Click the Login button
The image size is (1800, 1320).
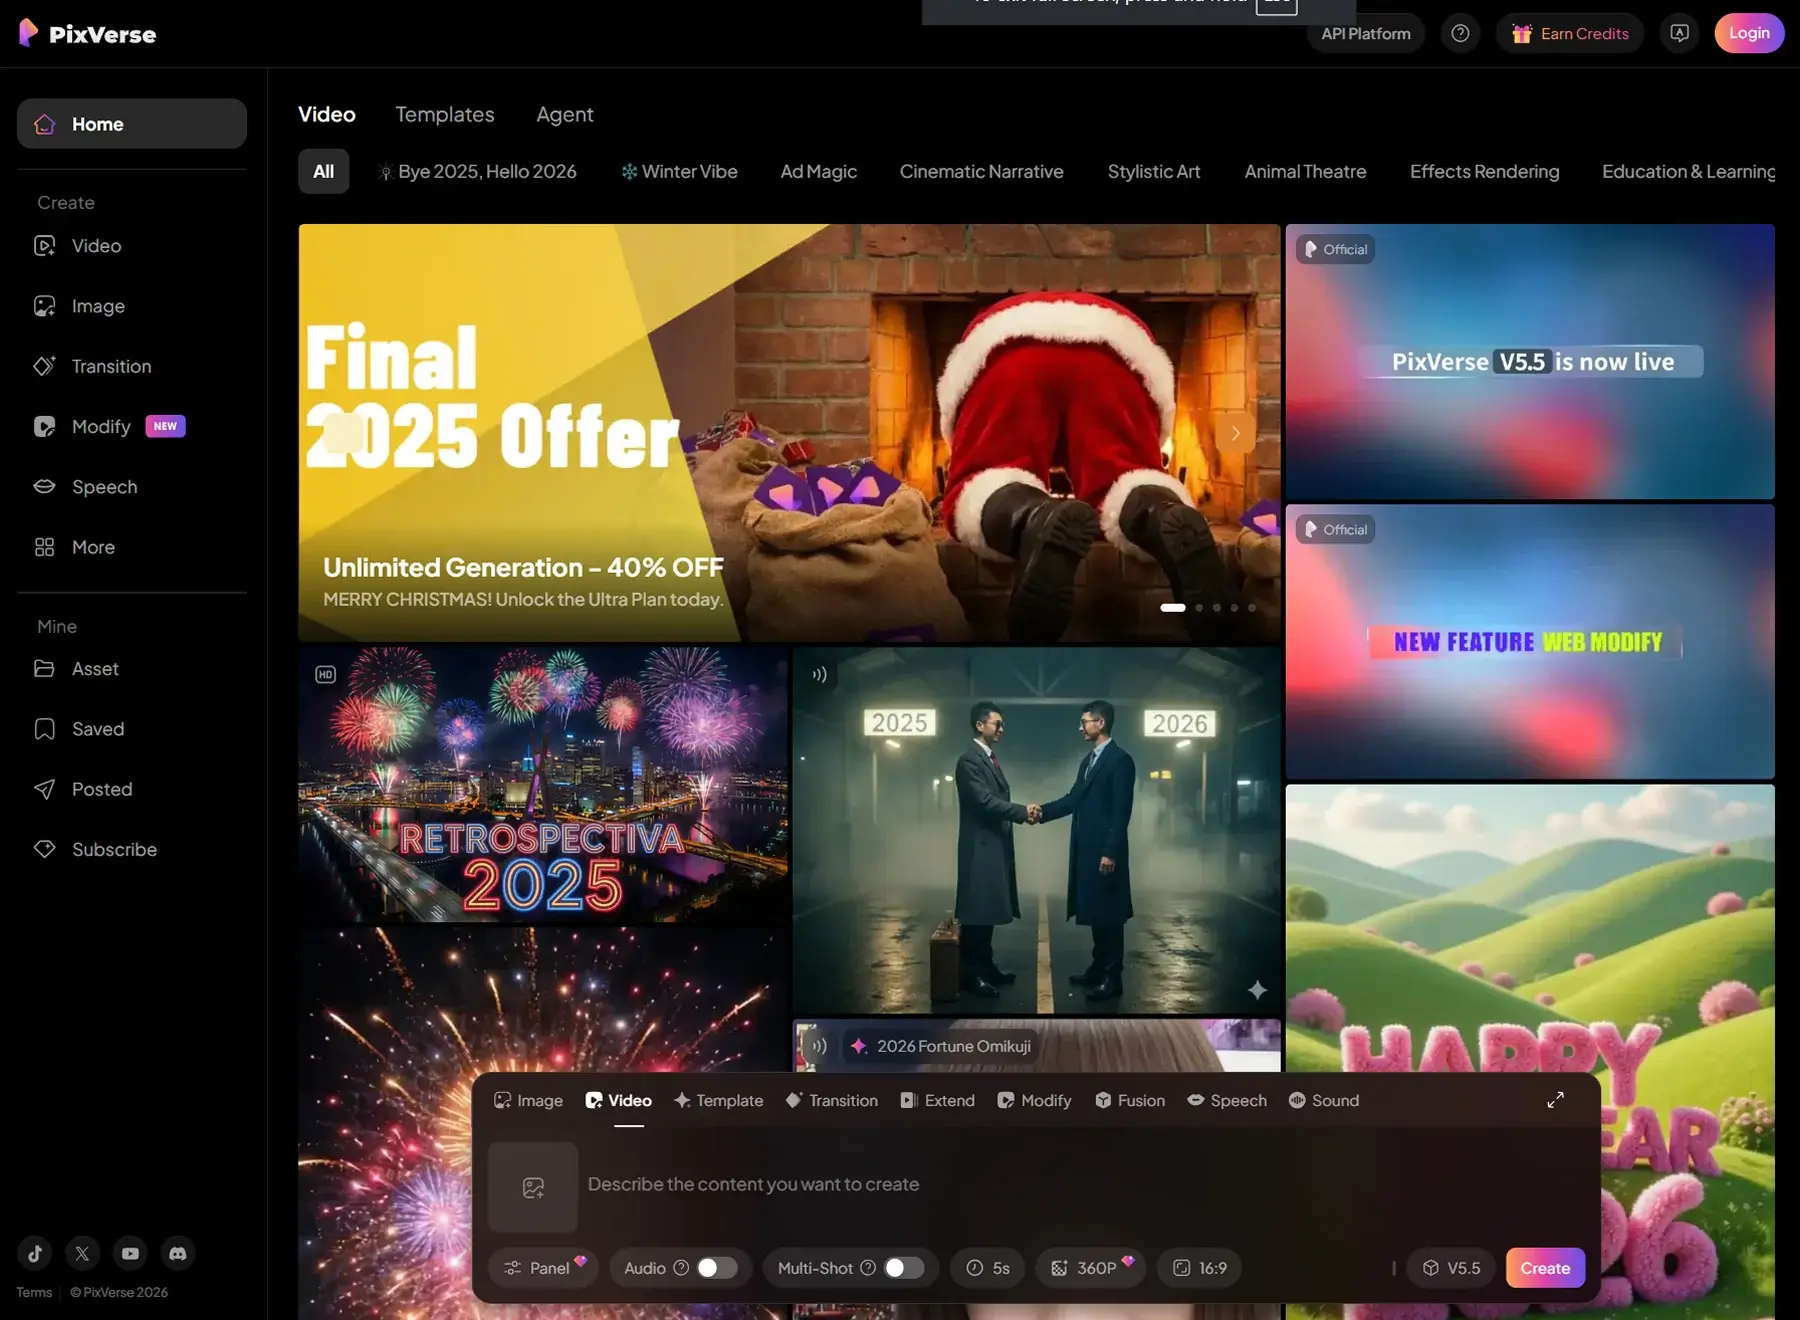[x=1749, y=33]
